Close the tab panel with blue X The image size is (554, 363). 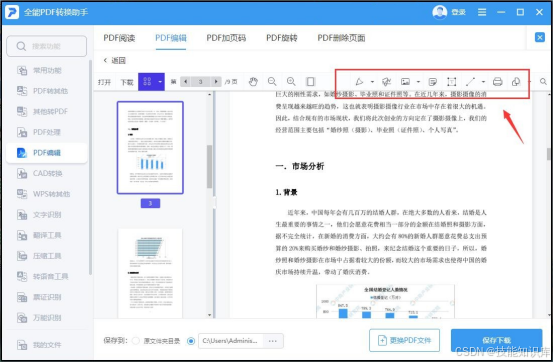pos(540,37)
